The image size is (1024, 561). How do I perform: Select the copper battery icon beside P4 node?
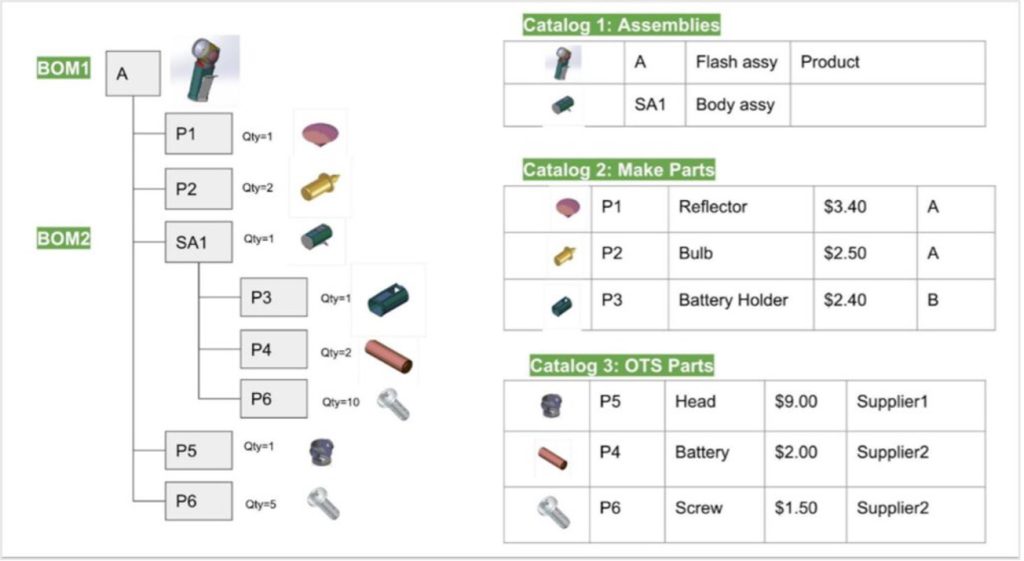pos(388,357)
